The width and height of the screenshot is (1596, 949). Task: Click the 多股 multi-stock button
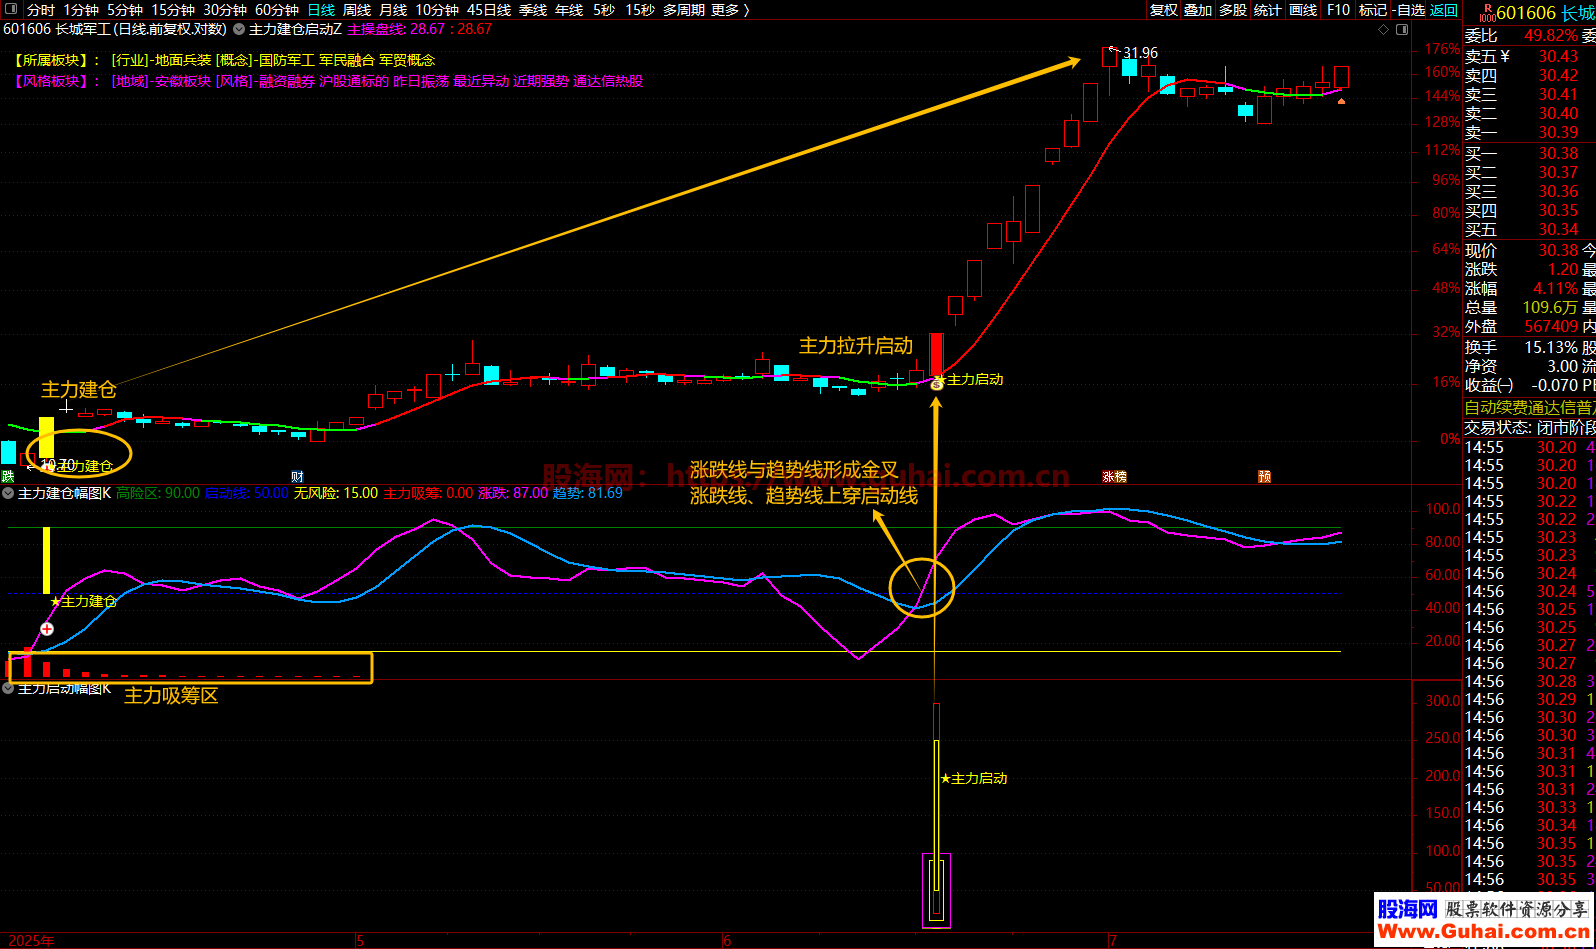1233,10
